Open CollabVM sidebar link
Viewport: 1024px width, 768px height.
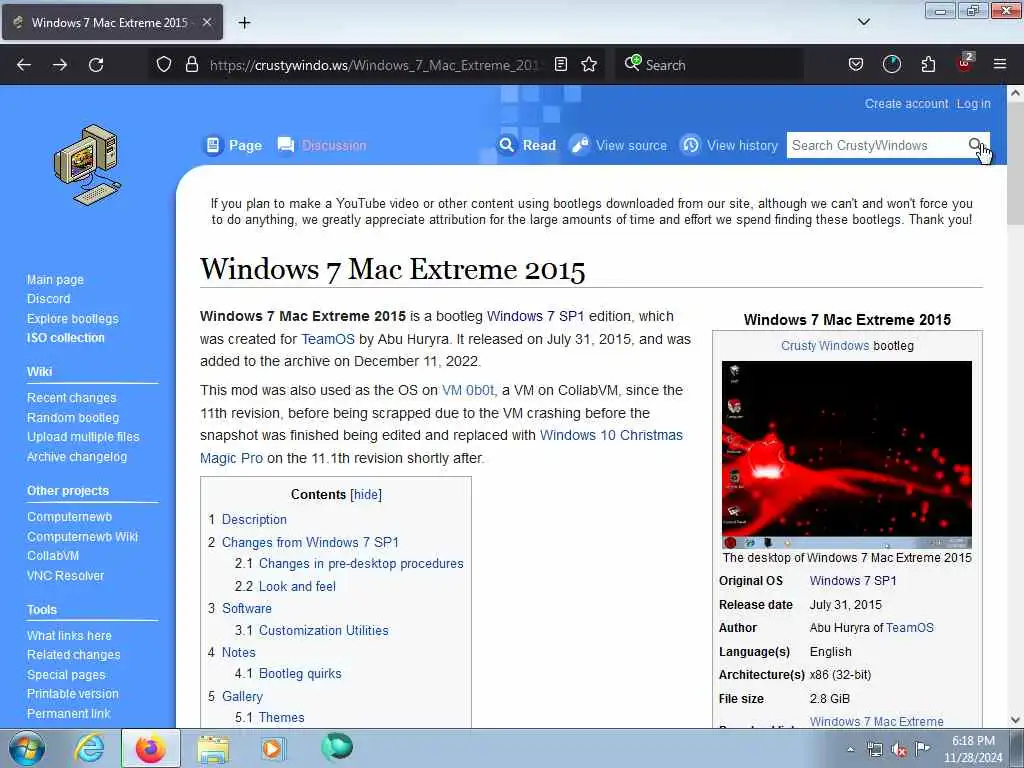(53, 556)
